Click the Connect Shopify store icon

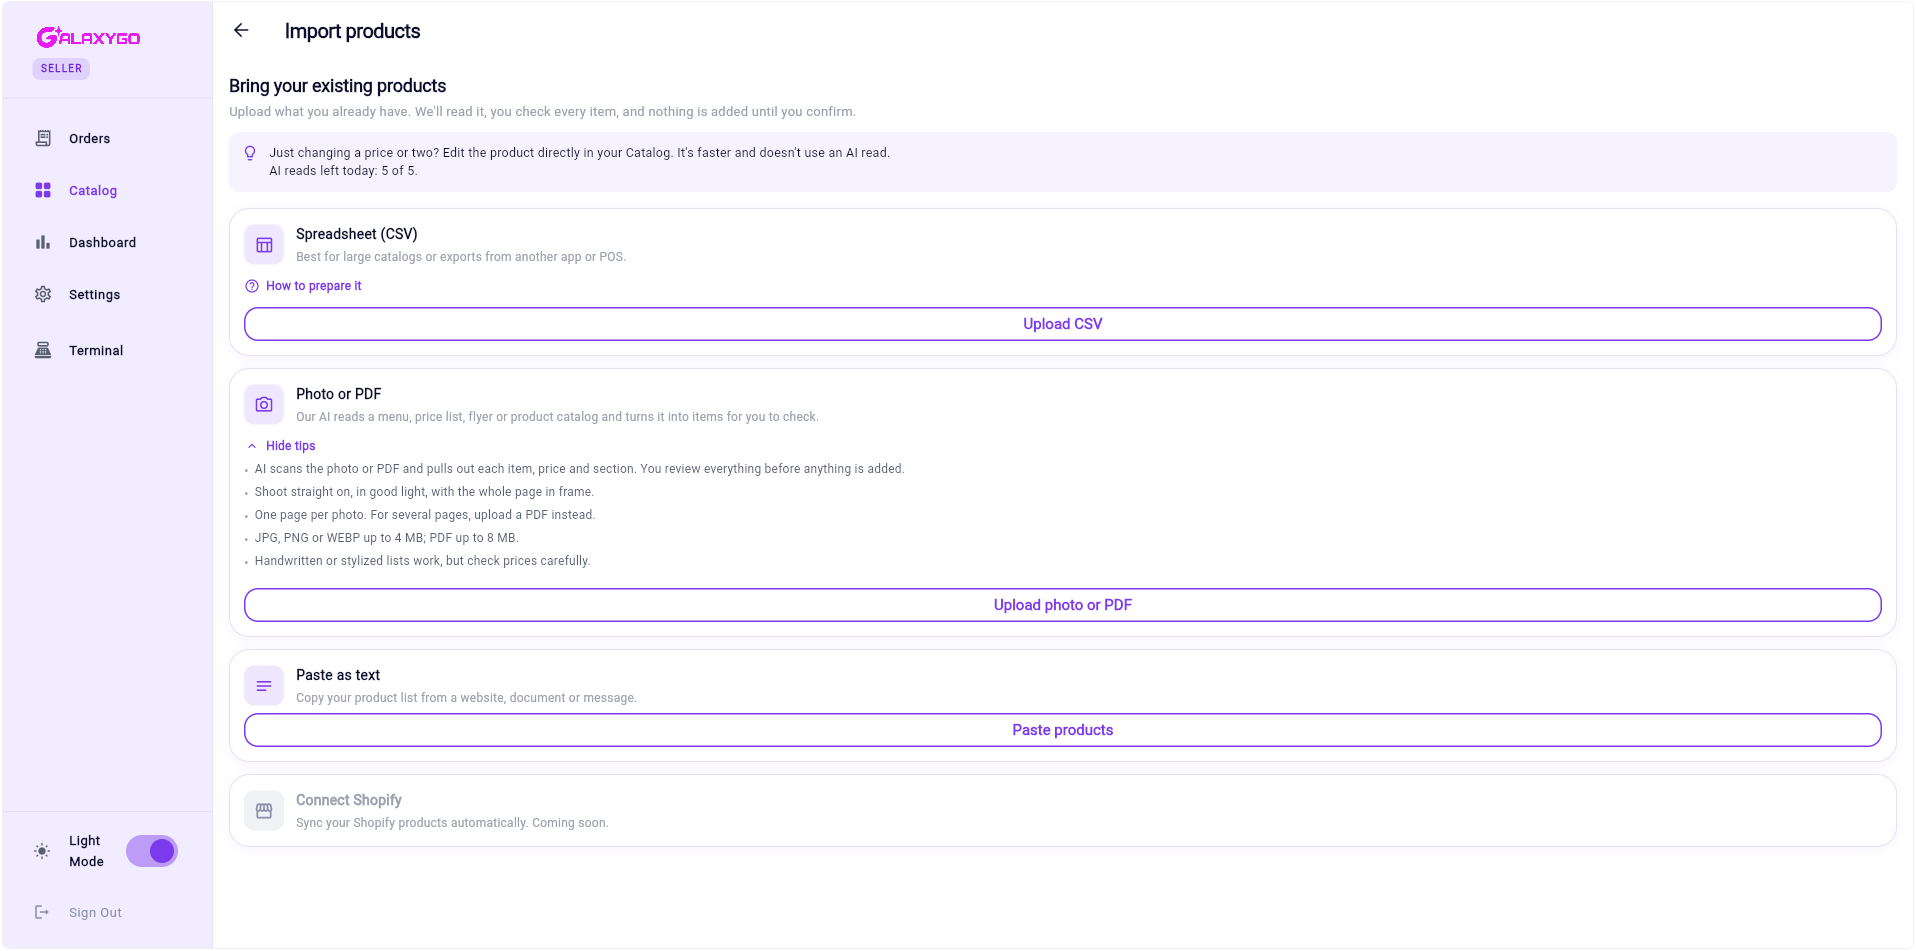[x=264, y=811]
